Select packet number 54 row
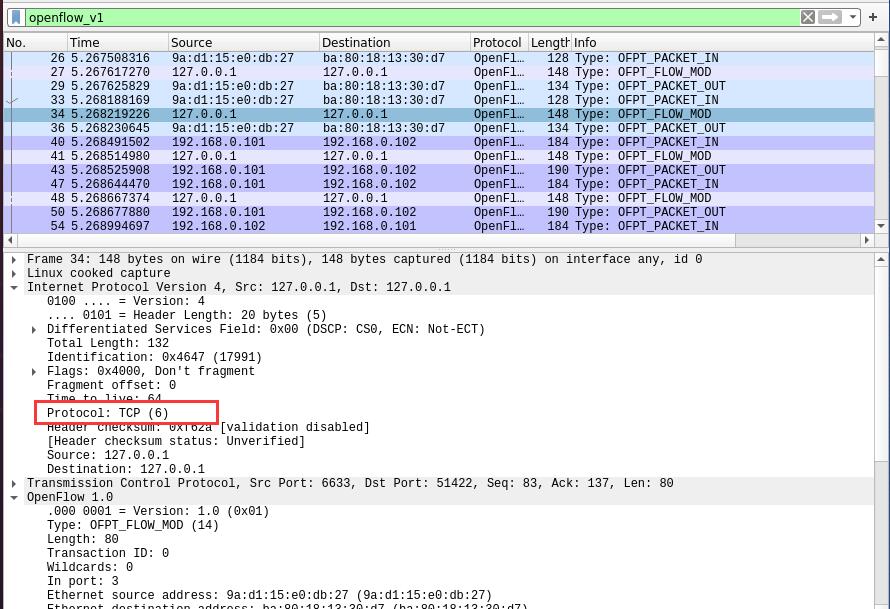This screenshot has height=609, width=890. [x=438, y=226]
